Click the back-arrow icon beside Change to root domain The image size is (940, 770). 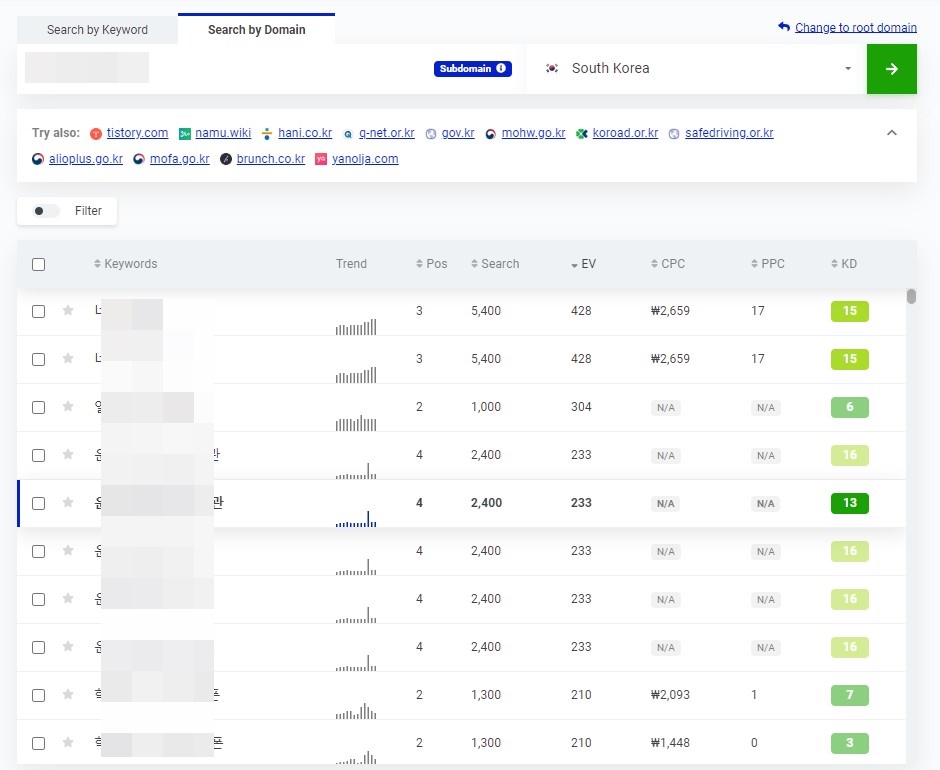pos(784,27)
